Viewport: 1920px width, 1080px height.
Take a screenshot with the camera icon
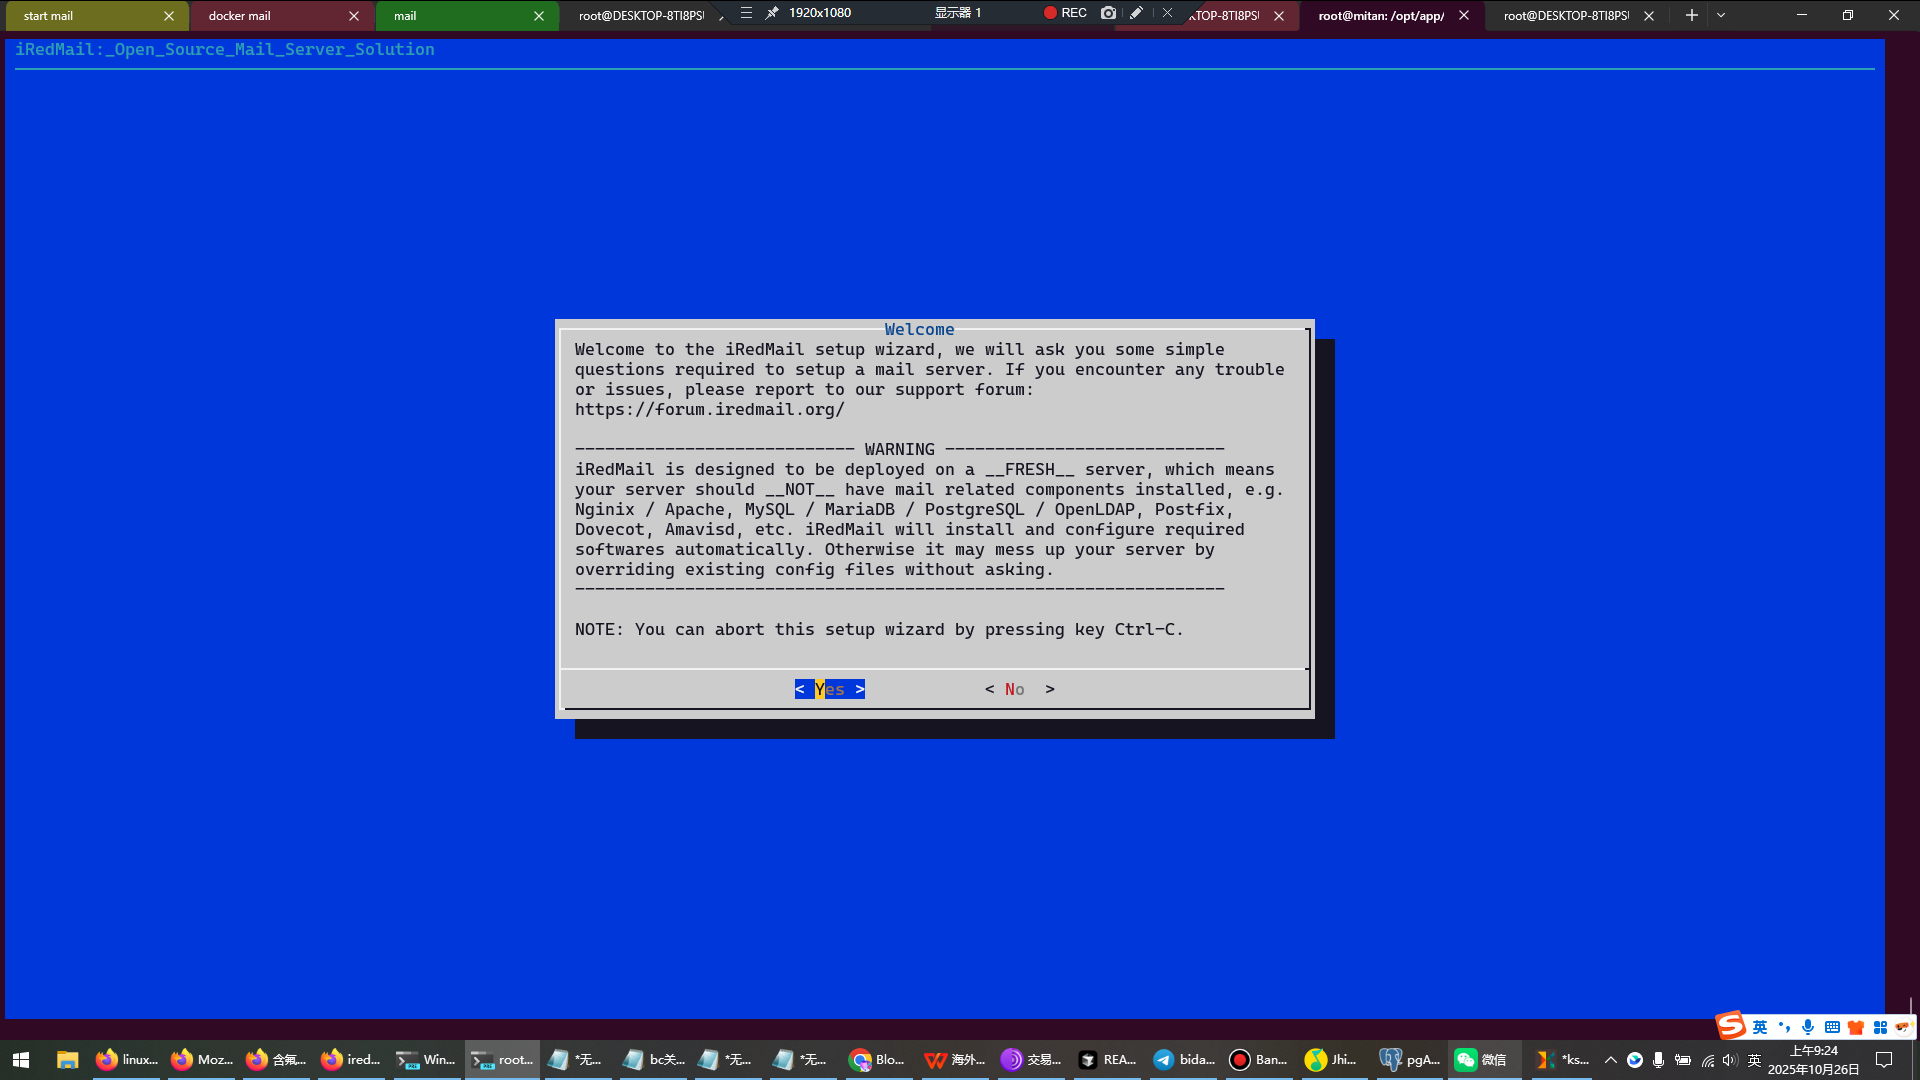tap(1108, 13)
